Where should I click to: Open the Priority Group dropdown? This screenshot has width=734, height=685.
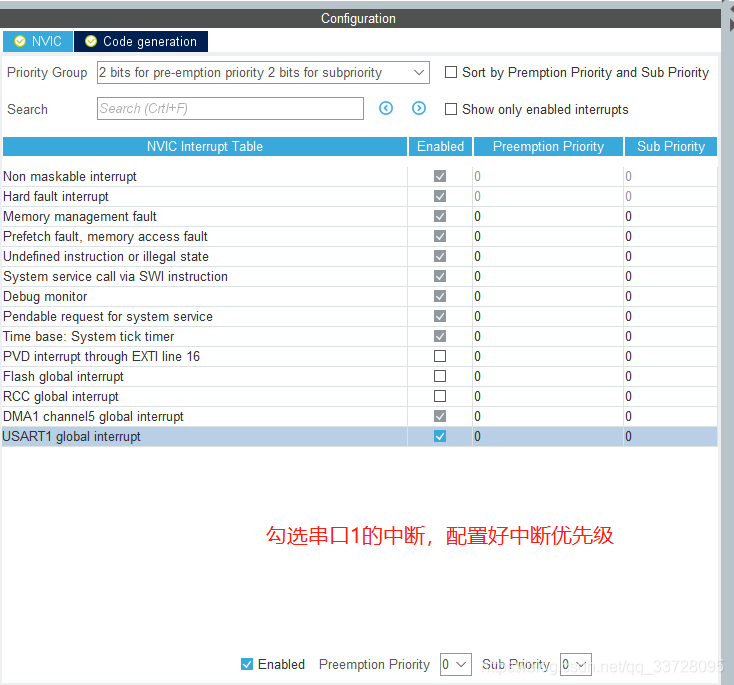point(263,73)
